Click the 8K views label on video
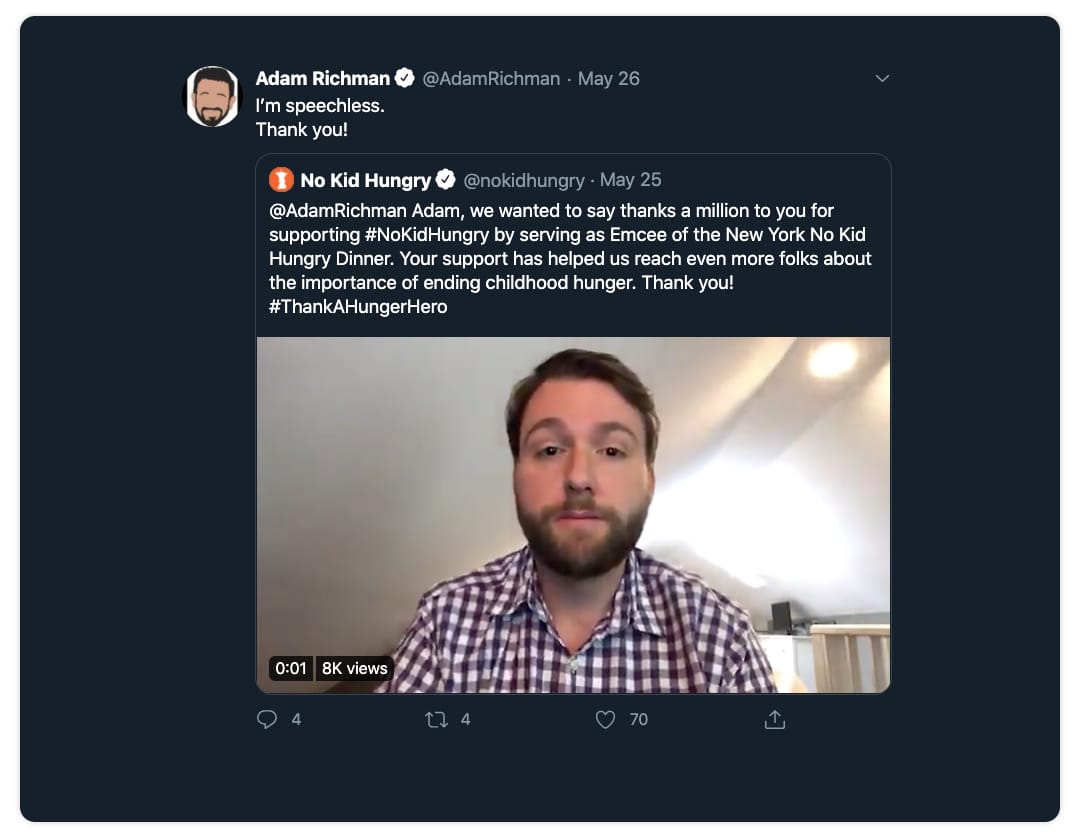Screen dimensions: 1080x837 click(x=354, y=668)
